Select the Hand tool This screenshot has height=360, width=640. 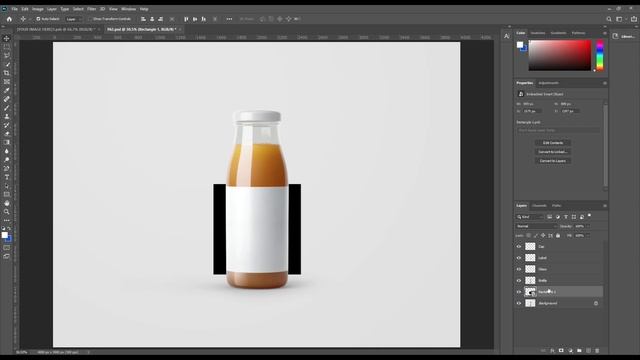(7, 203)
